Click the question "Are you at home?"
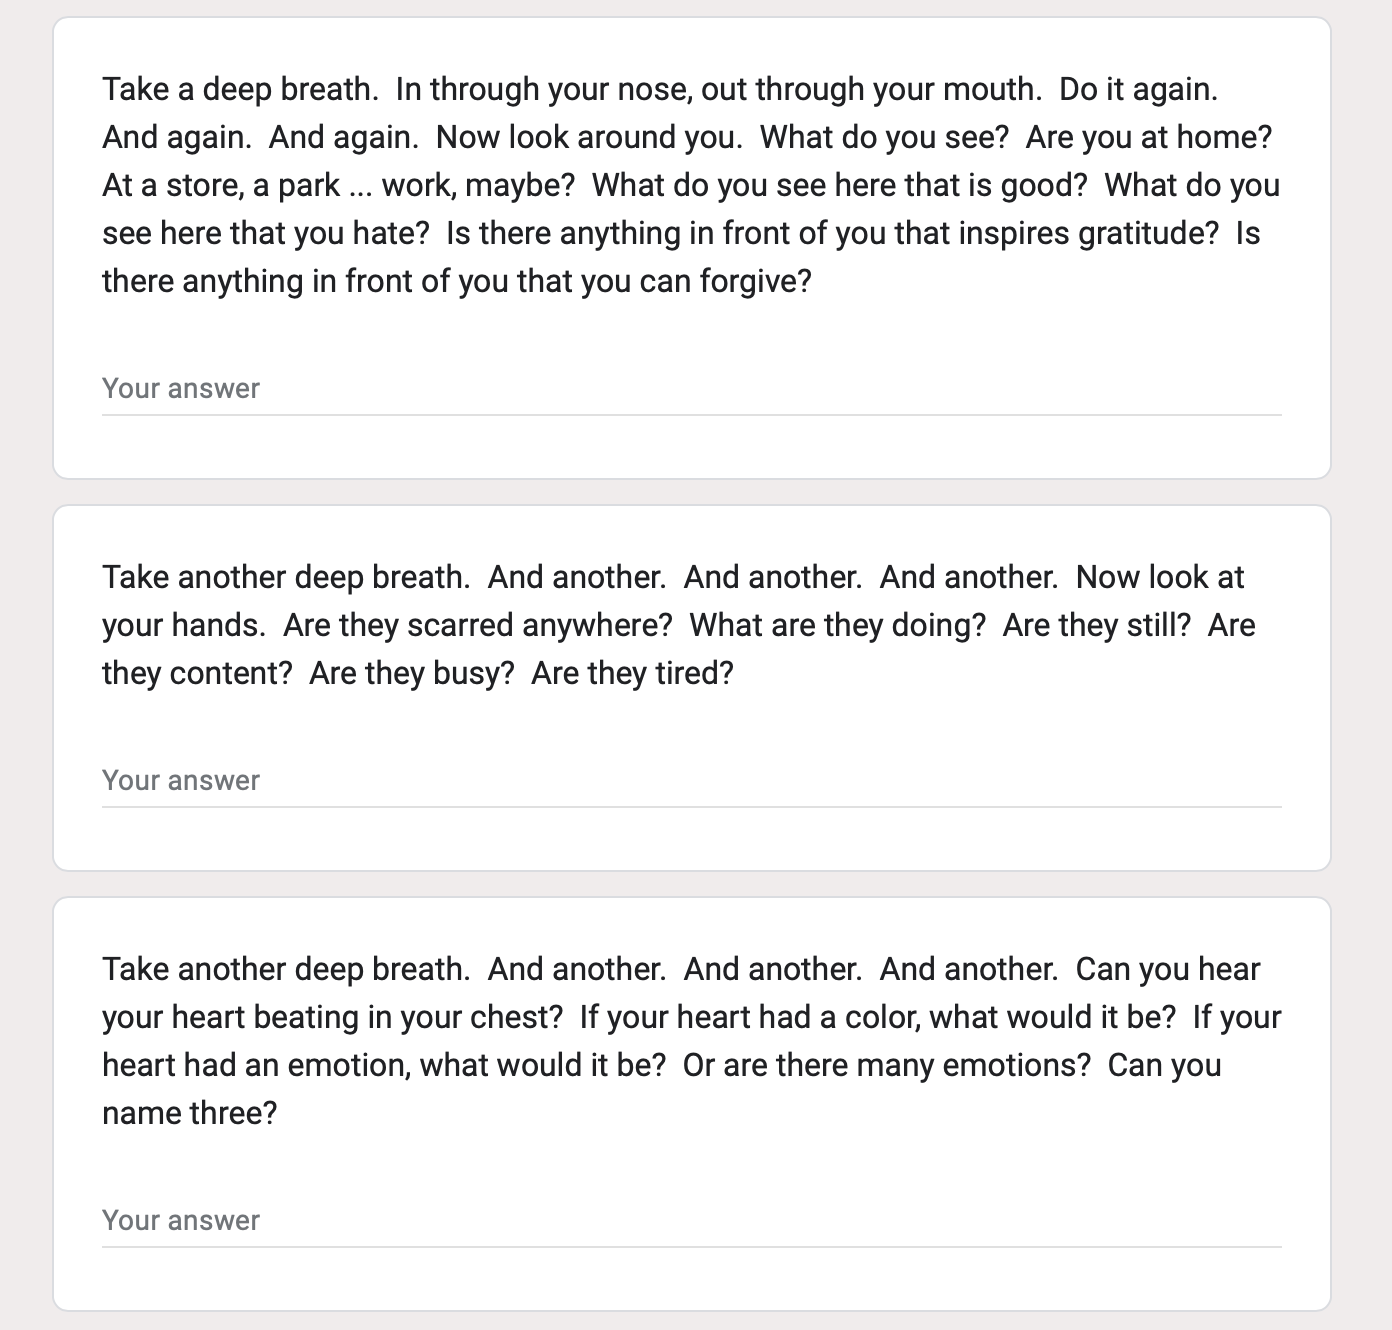The width and height of the screenshot is (1392, 1330). point(1148,137)
